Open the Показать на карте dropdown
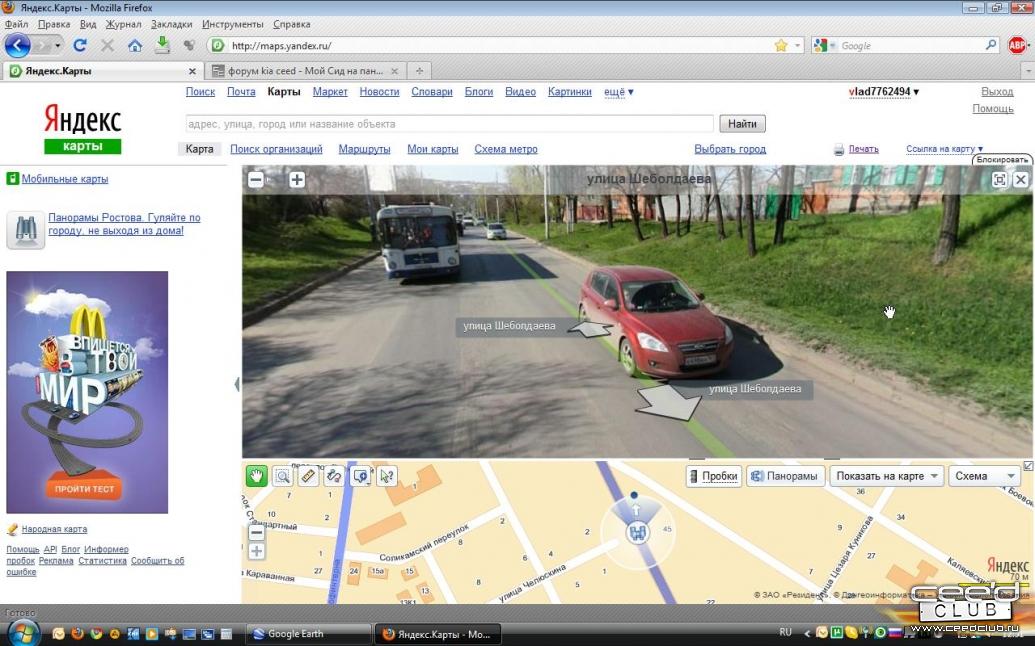Image resolution: width=1035 pixels, height=646 pixels. click(886, 476)
